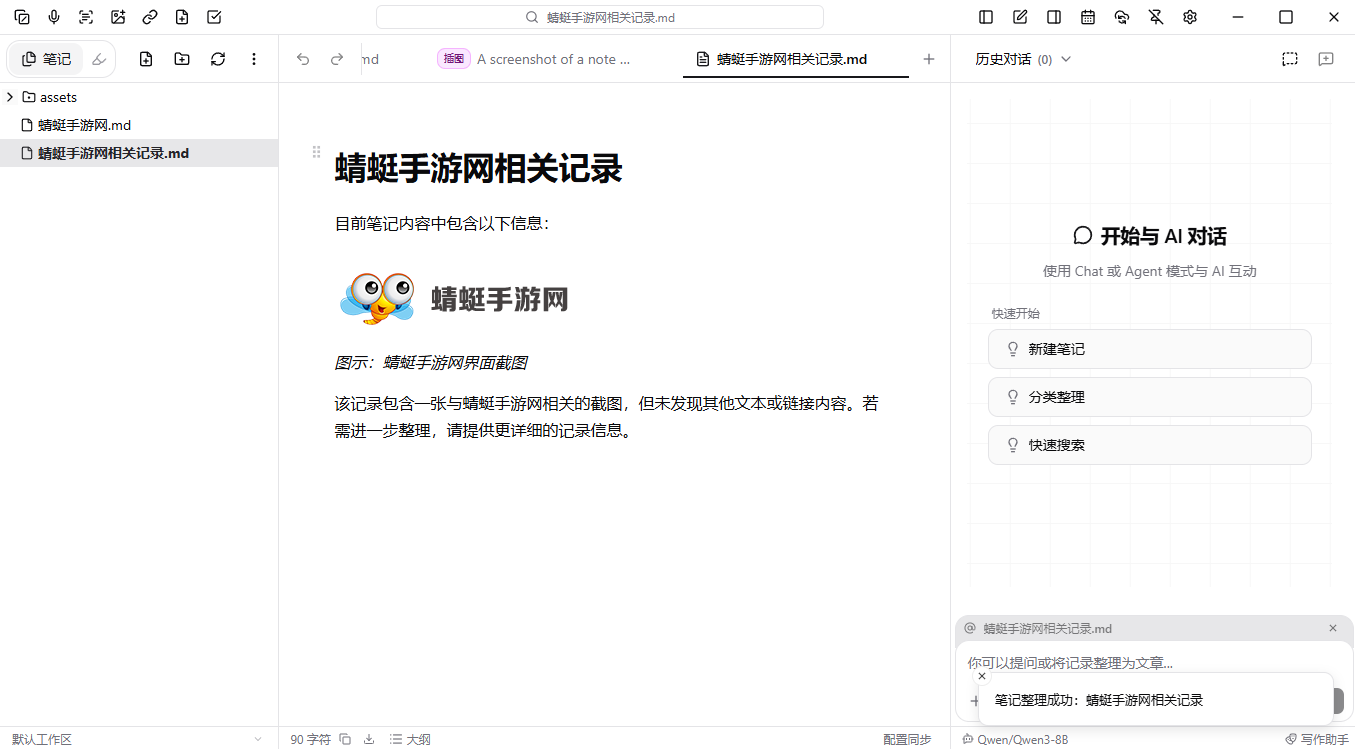1355x749 pixels.
Task: Select the 笔记 notes mode tab
Action: pyautogui.click(x=46, y=59)
